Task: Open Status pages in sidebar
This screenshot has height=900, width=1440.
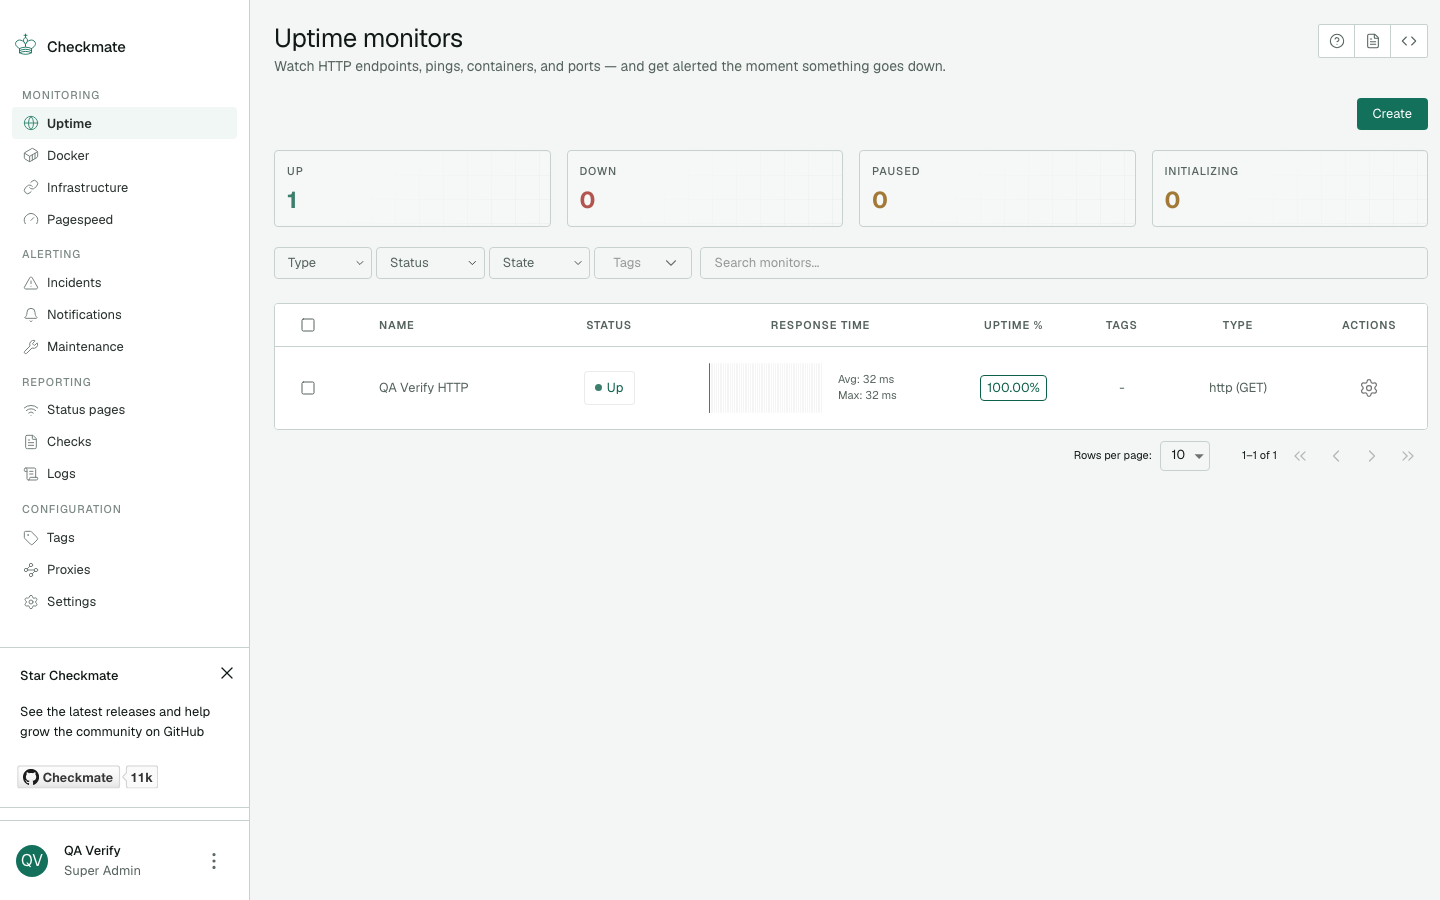Action: 124,409
